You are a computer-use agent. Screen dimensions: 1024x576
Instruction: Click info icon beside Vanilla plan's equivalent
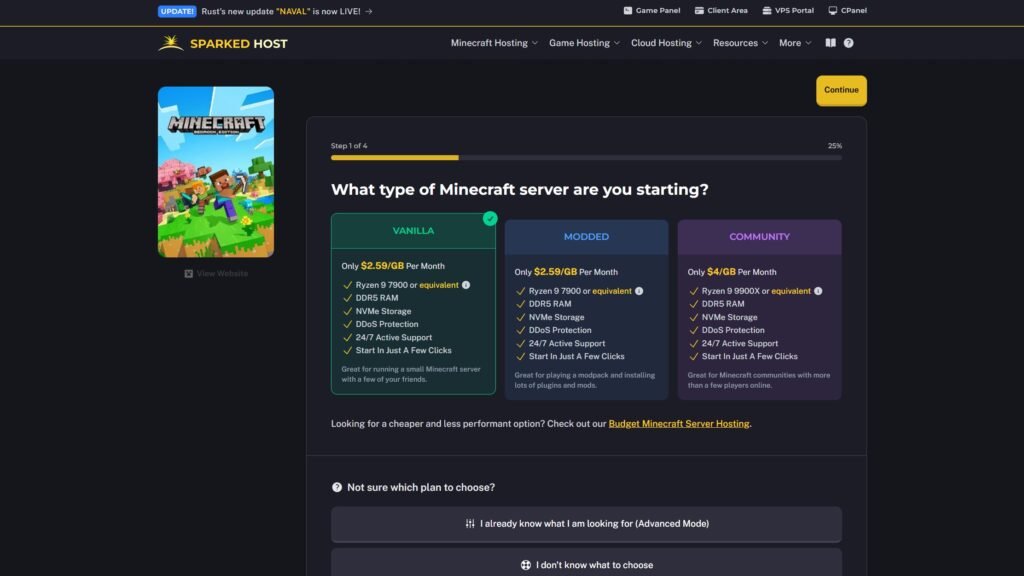[x=466, y=285]
